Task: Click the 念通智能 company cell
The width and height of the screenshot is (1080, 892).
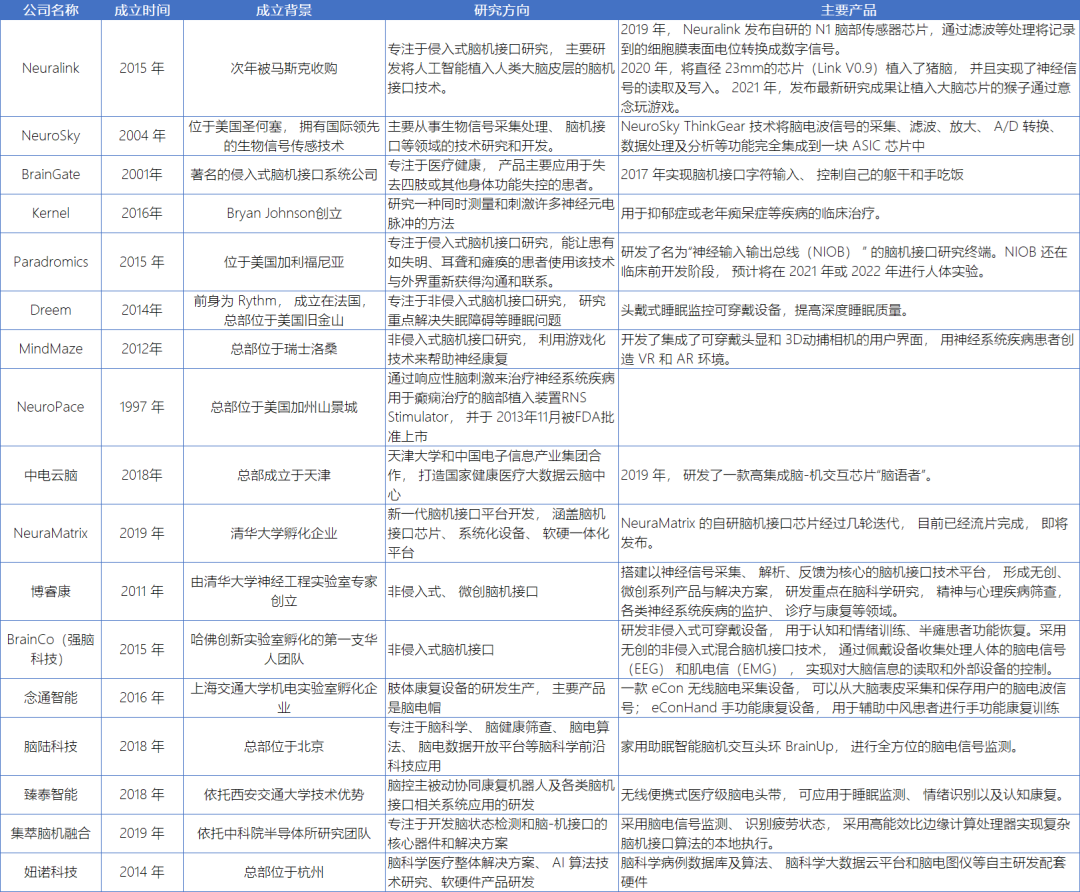Action: click(x=51, y=698)
